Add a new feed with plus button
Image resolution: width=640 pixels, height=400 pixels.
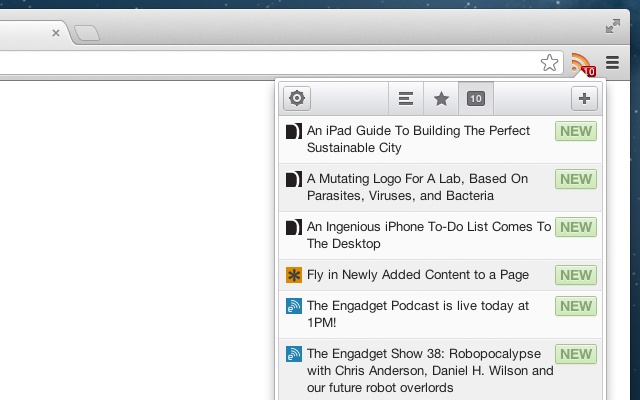[584, 98]
